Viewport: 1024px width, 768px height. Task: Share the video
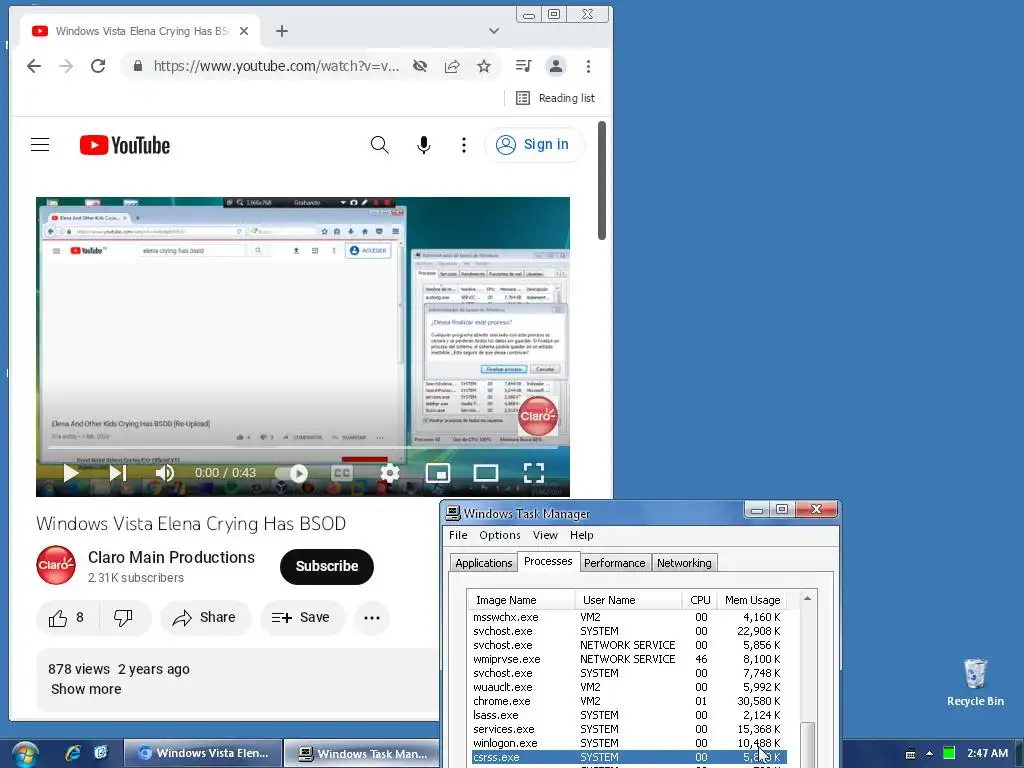[x=204, y=618]
